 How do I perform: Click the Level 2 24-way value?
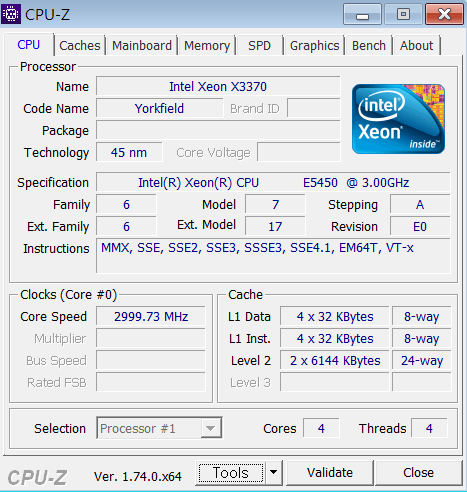pos(422,361)
